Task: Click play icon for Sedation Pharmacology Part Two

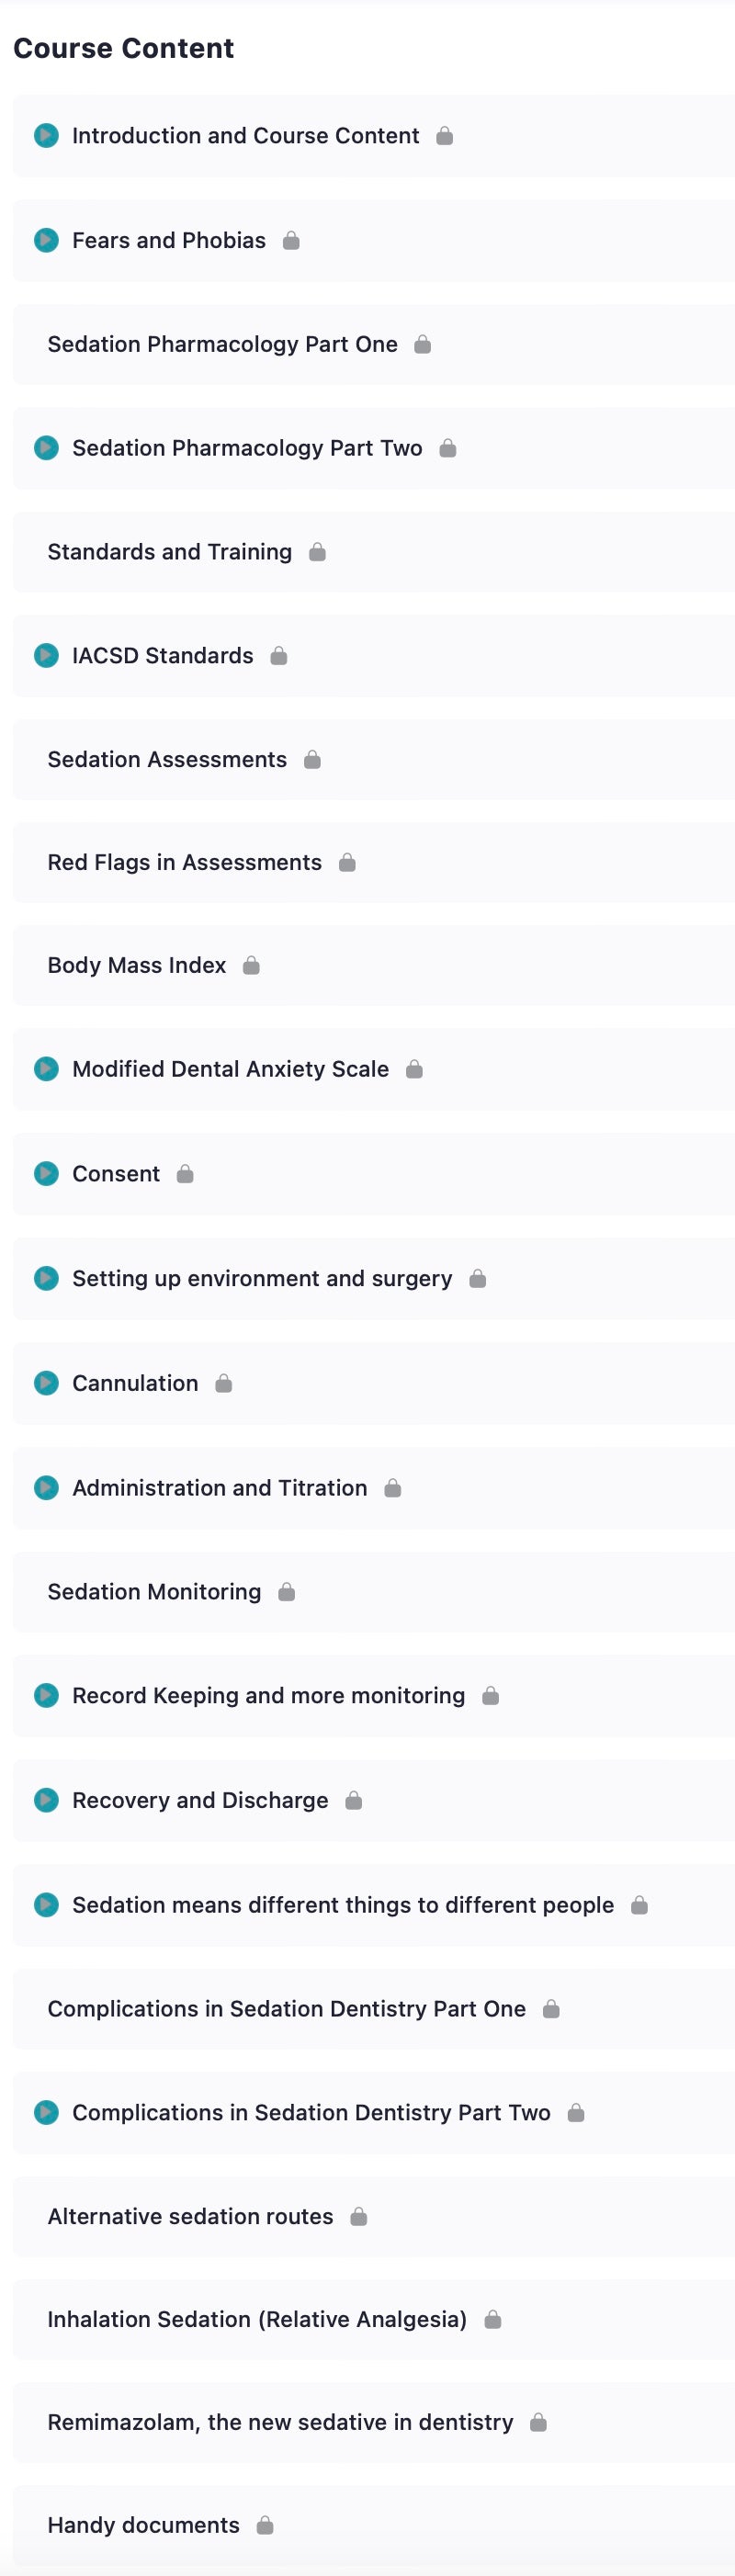Action: tap(46, 448)
